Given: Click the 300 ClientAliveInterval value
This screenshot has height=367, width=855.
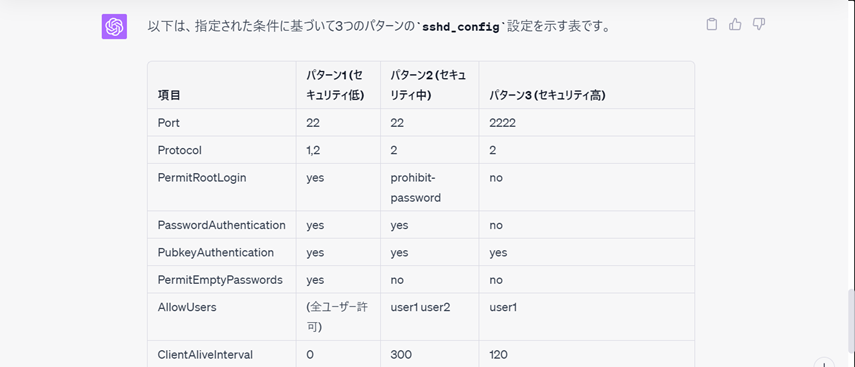Looking at the screenshot, I should pyautogui.click(x=401, y=354).
